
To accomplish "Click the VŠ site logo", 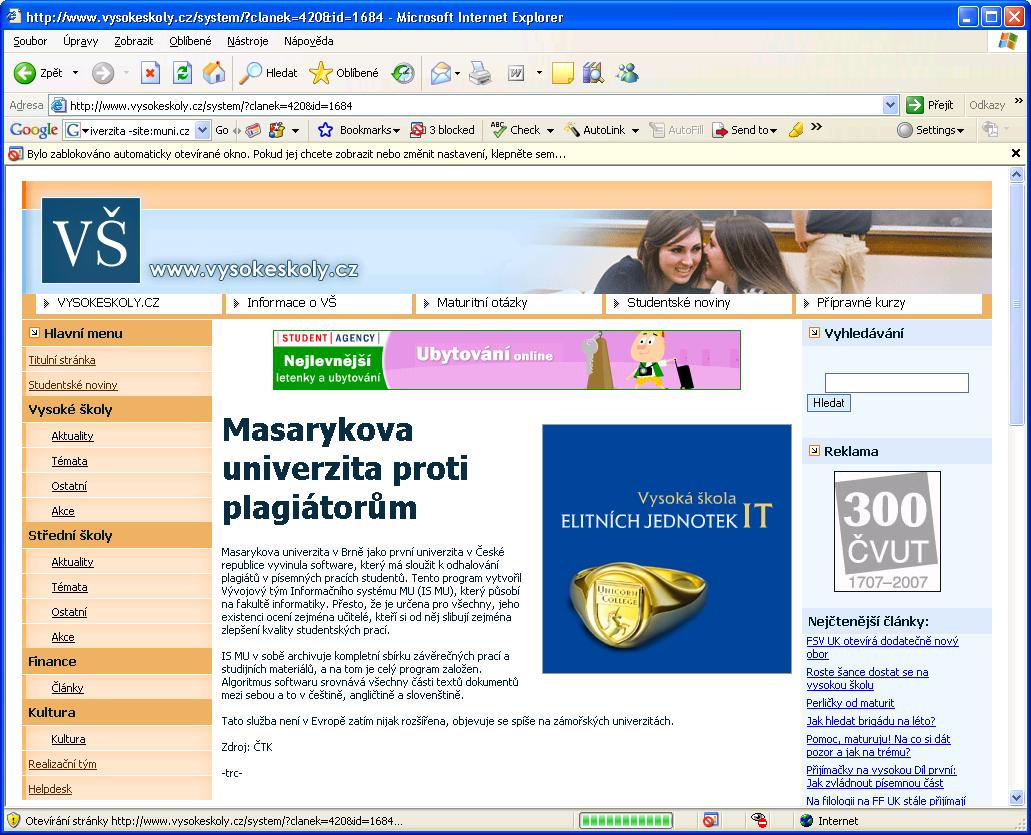I will 91,240.
